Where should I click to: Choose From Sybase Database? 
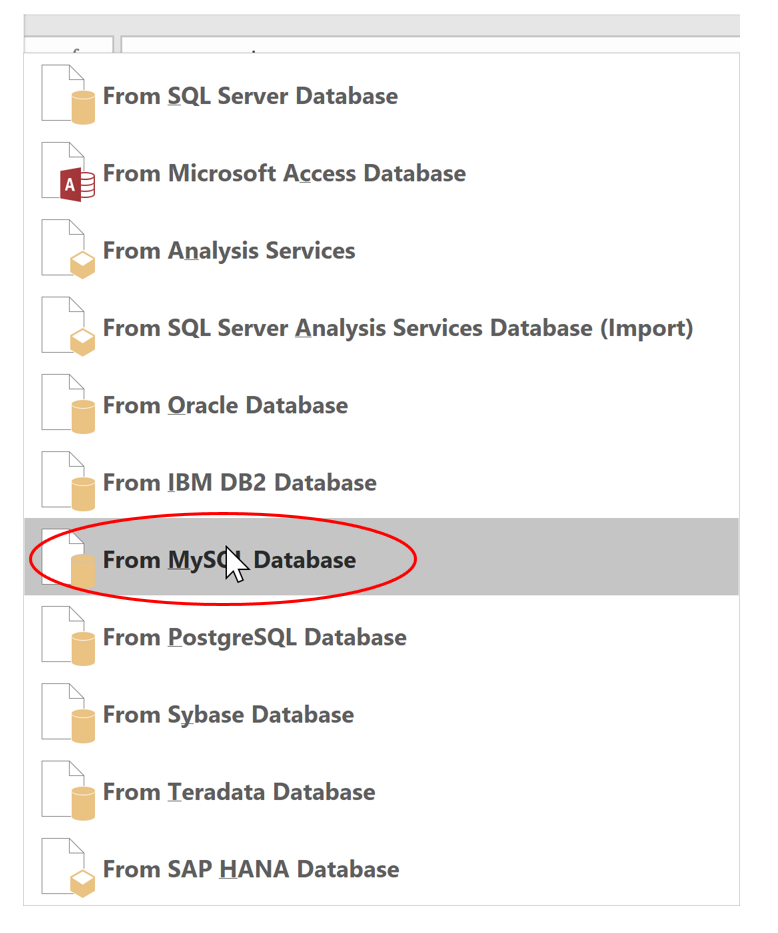pyautogui.click(x=228, y=714)
